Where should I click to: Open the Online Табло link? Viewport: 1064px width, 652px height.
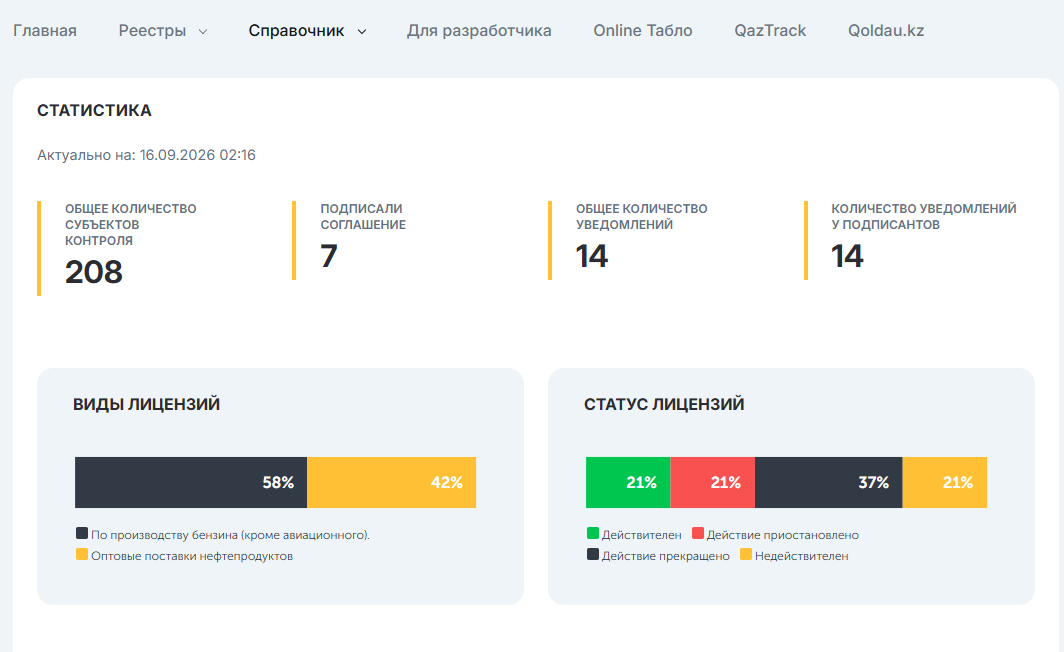click(643, 31)
